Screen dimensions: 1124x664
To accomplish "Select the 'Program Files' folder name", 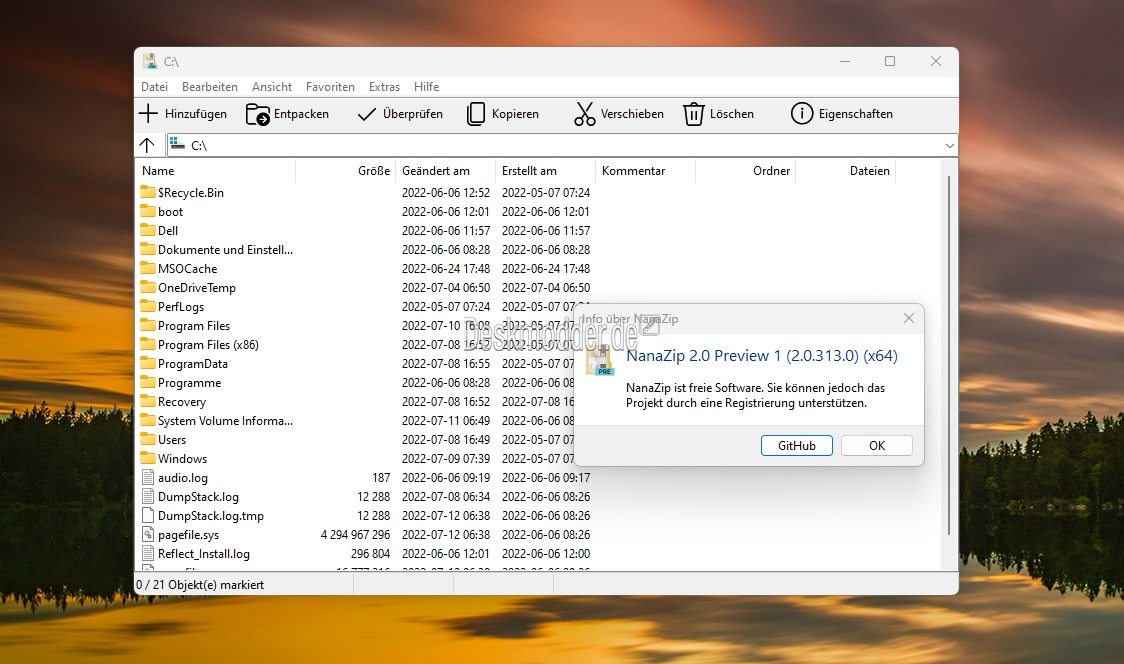I will [x=194, y=326].
